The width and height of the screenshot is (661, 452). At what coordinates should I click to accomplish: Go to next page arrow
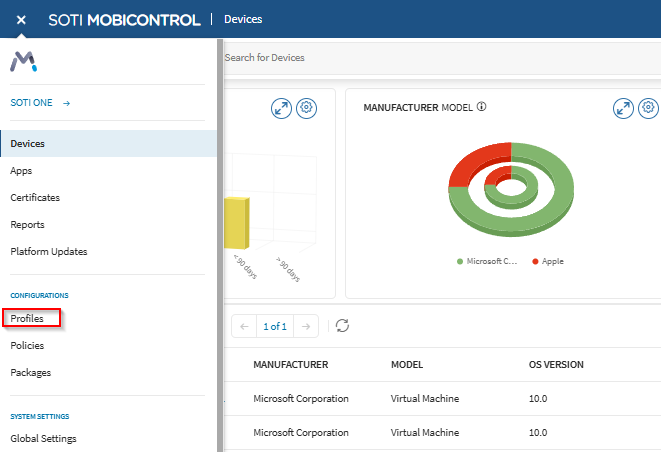pyautogui.click(x=306, y=326)
